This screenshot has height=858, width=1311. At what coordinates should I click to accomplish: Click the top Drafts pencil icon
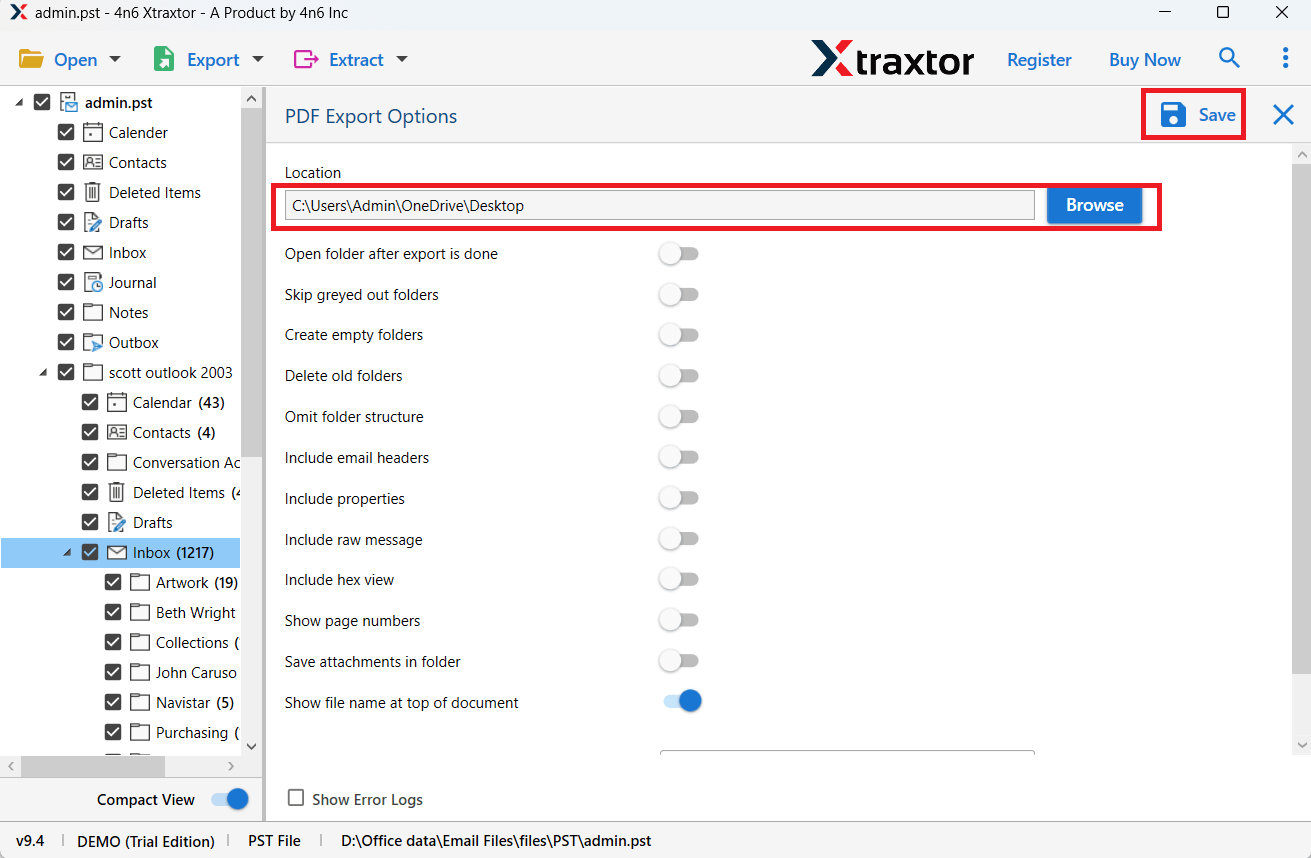coord(93,222)
